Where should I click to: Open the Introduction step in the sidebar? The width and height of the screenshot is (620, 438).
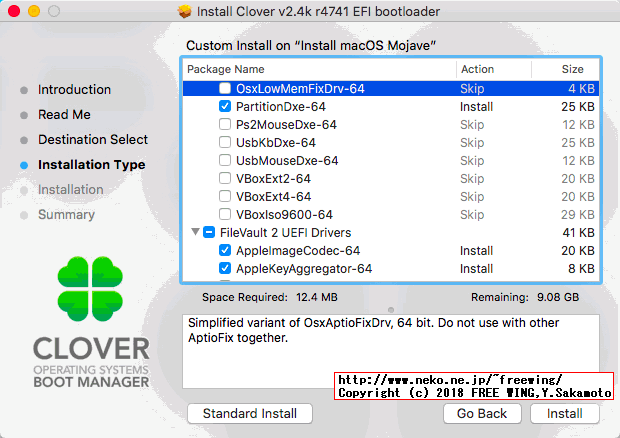coord(74,90)
